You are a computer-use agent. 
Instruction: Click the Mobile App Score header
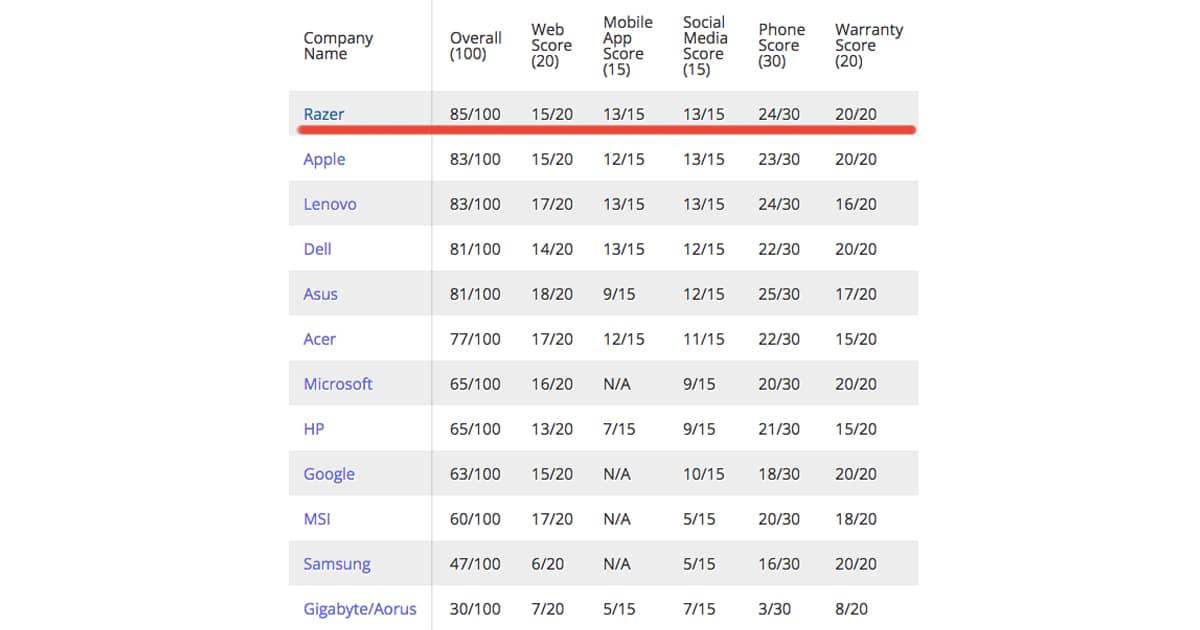point(628,46)
